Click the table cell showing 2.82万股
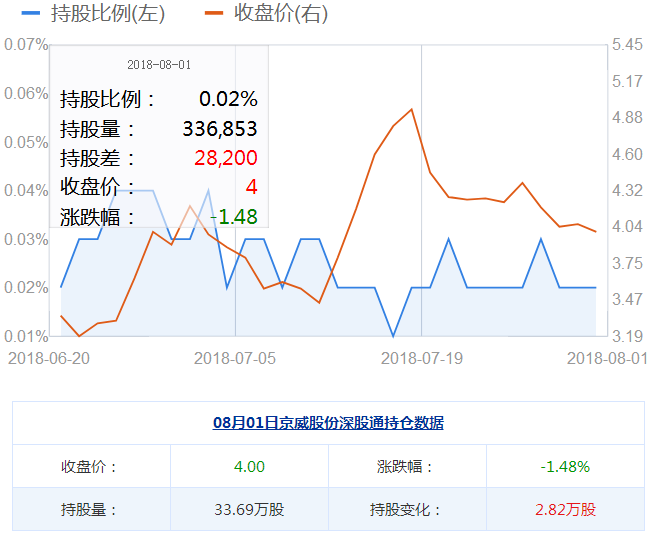 click(x=565, y=509)
